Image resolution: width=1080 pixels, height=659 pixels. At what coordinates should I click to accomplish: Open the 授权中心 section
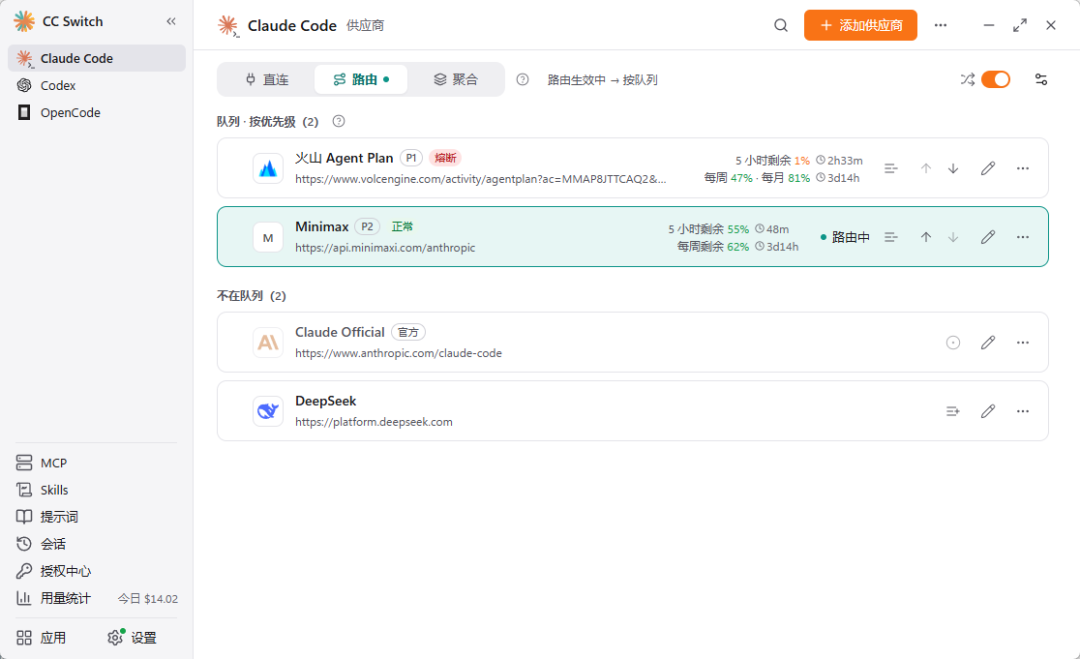97,571
